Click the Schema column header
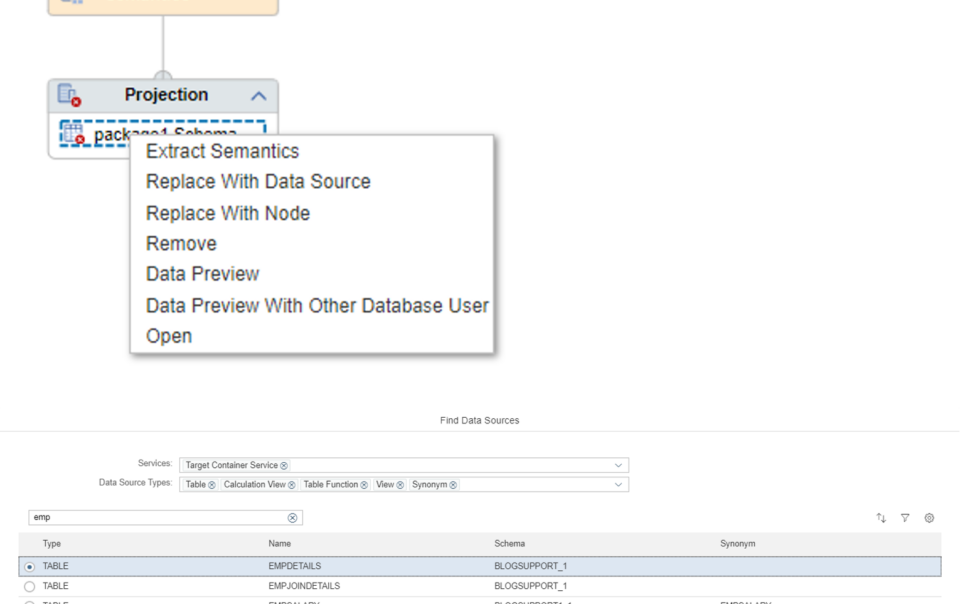Image resolution: width=960 pixels, height=604 pixels. (509, 544)
